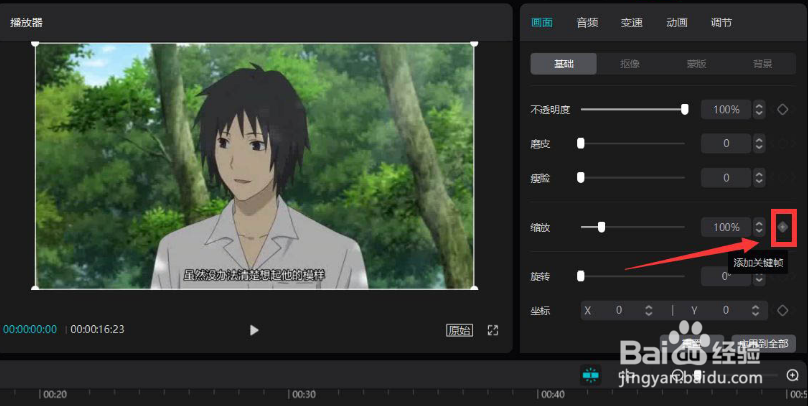Play the video in the player

coord(254,330)
